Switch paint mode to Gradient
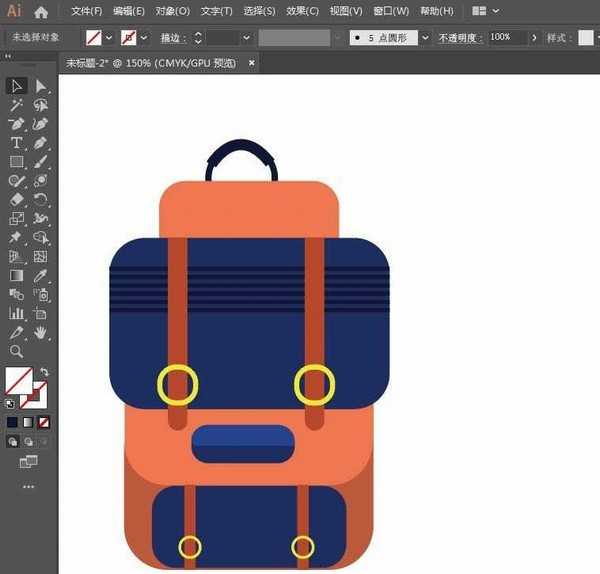Viewport: 600px width, 574px height. click(x=28, y=422)
